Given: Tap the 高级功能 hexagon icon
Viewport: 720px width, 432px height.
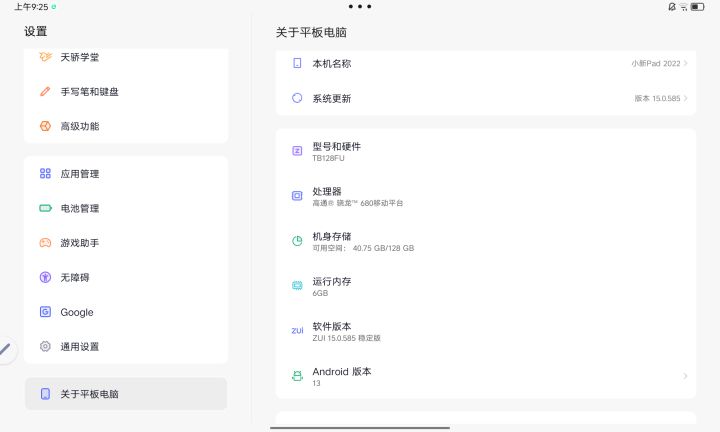Looking at the screenshot, I should coord(45,126).
